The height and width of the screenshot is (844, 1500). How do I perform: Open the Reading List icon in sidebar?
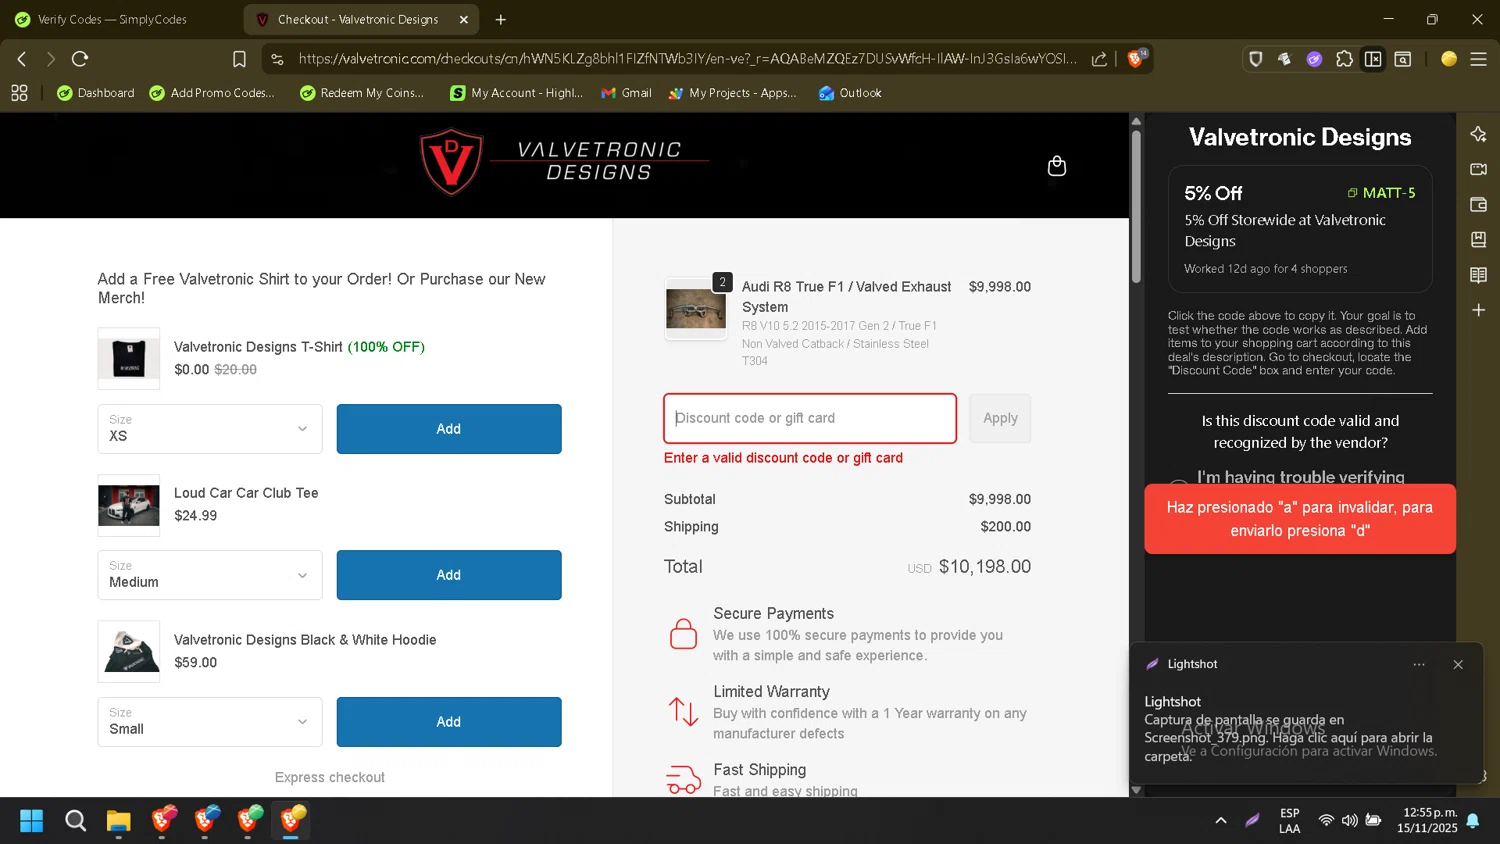coord(1478,275)
